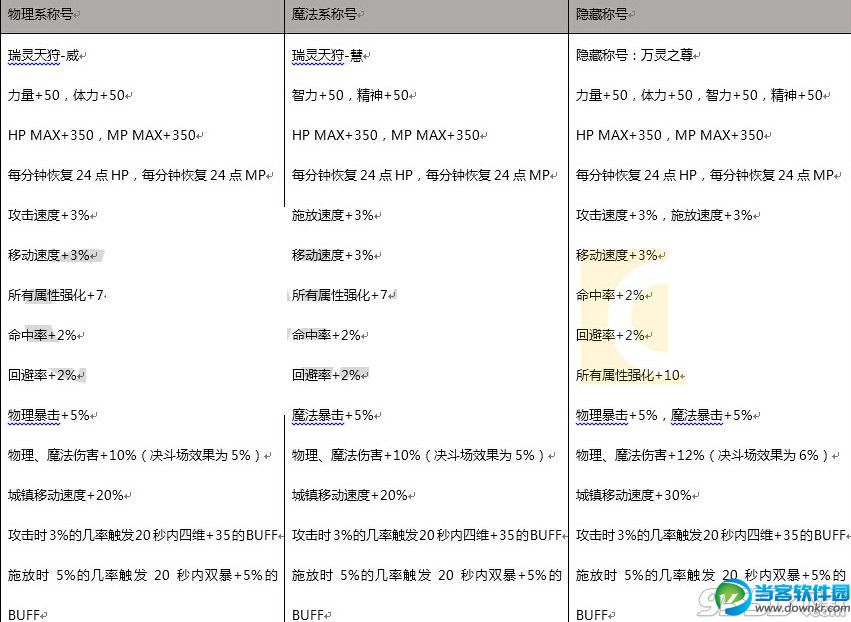The width and height of the screenshot is (851, 622).
Task: Click 力量+50，体力+50 in physical column
Action: [68, 95]
